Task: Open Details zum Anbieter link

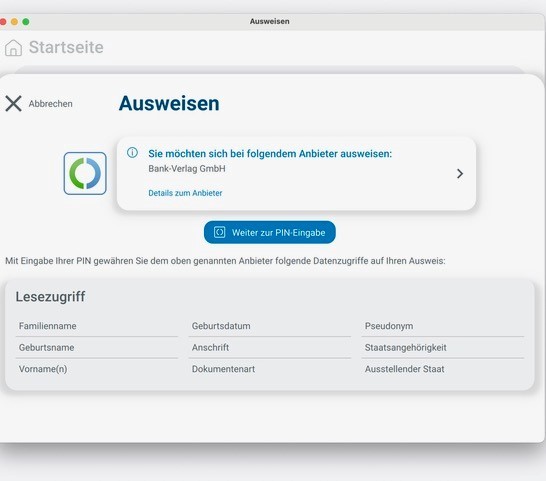Action: point(185,193)
